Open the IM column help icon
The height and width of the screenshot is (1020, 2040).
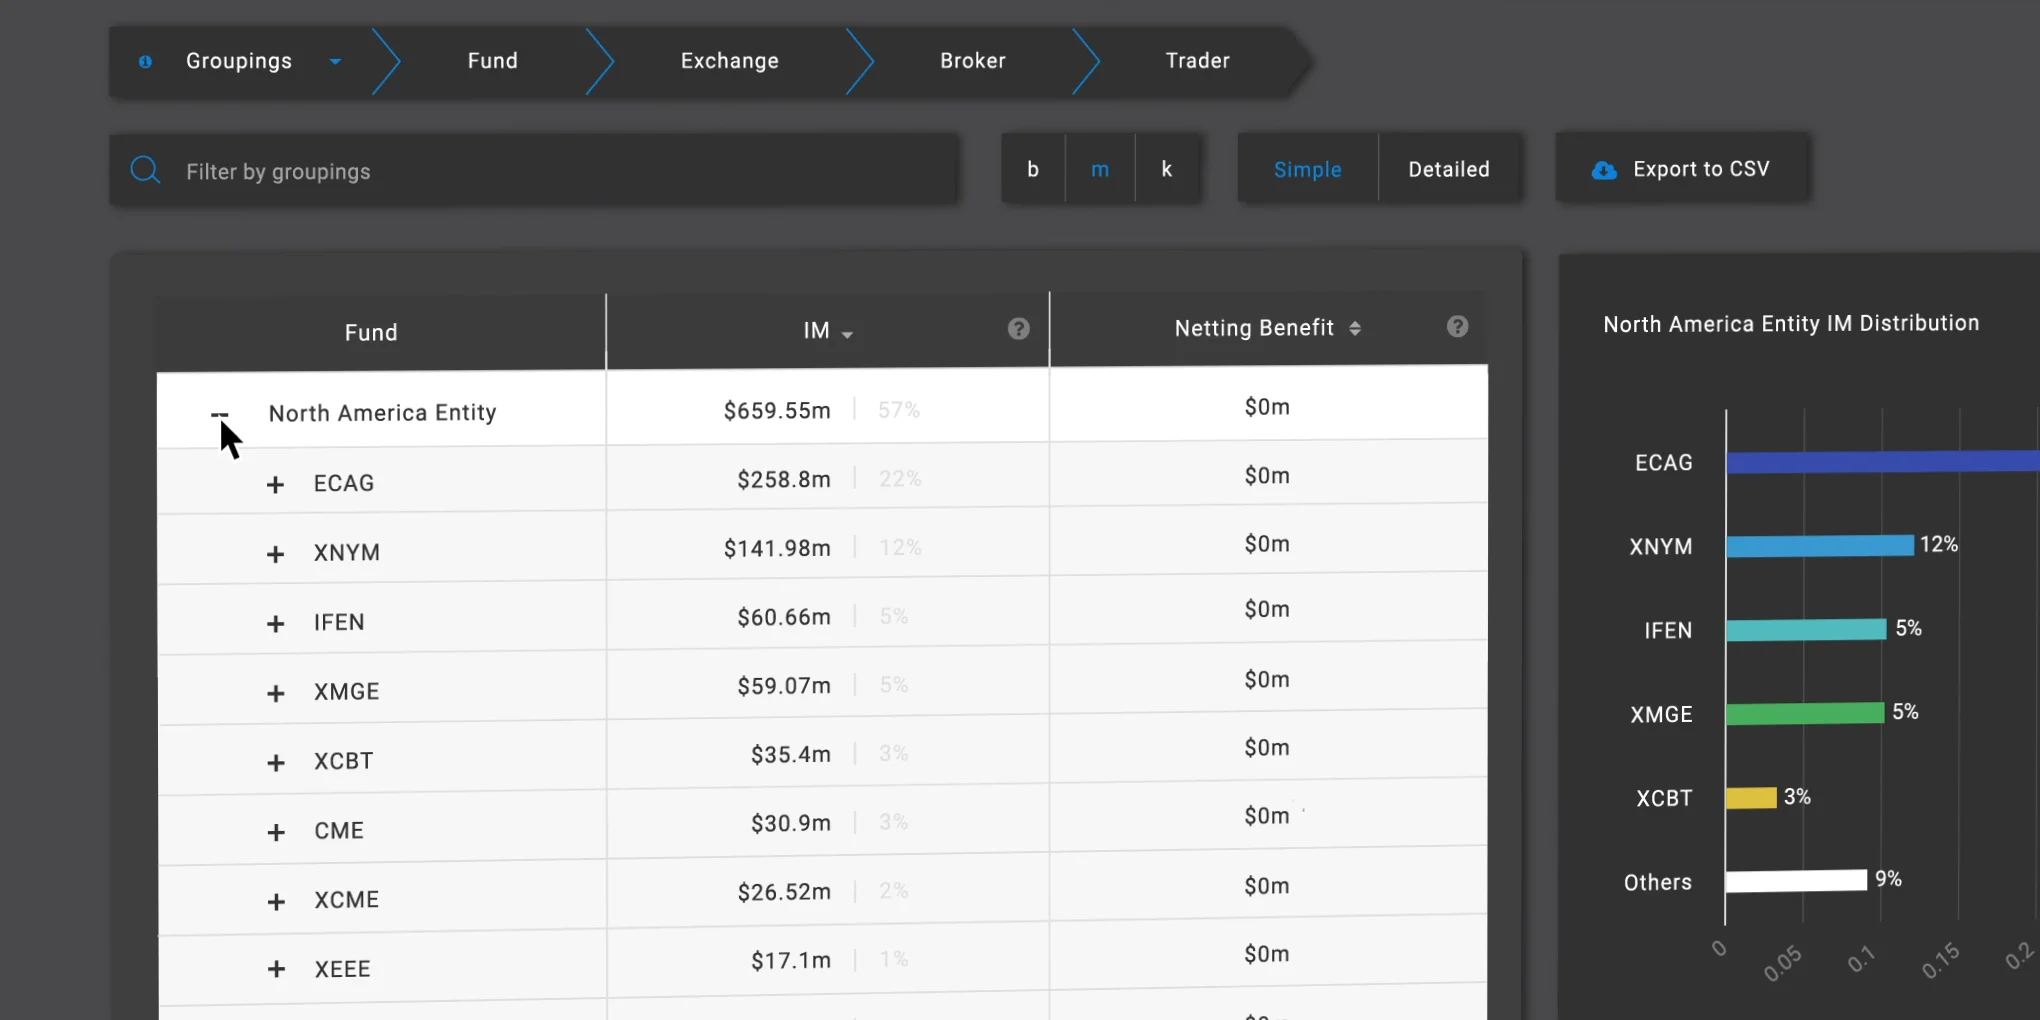[1019, 329]
